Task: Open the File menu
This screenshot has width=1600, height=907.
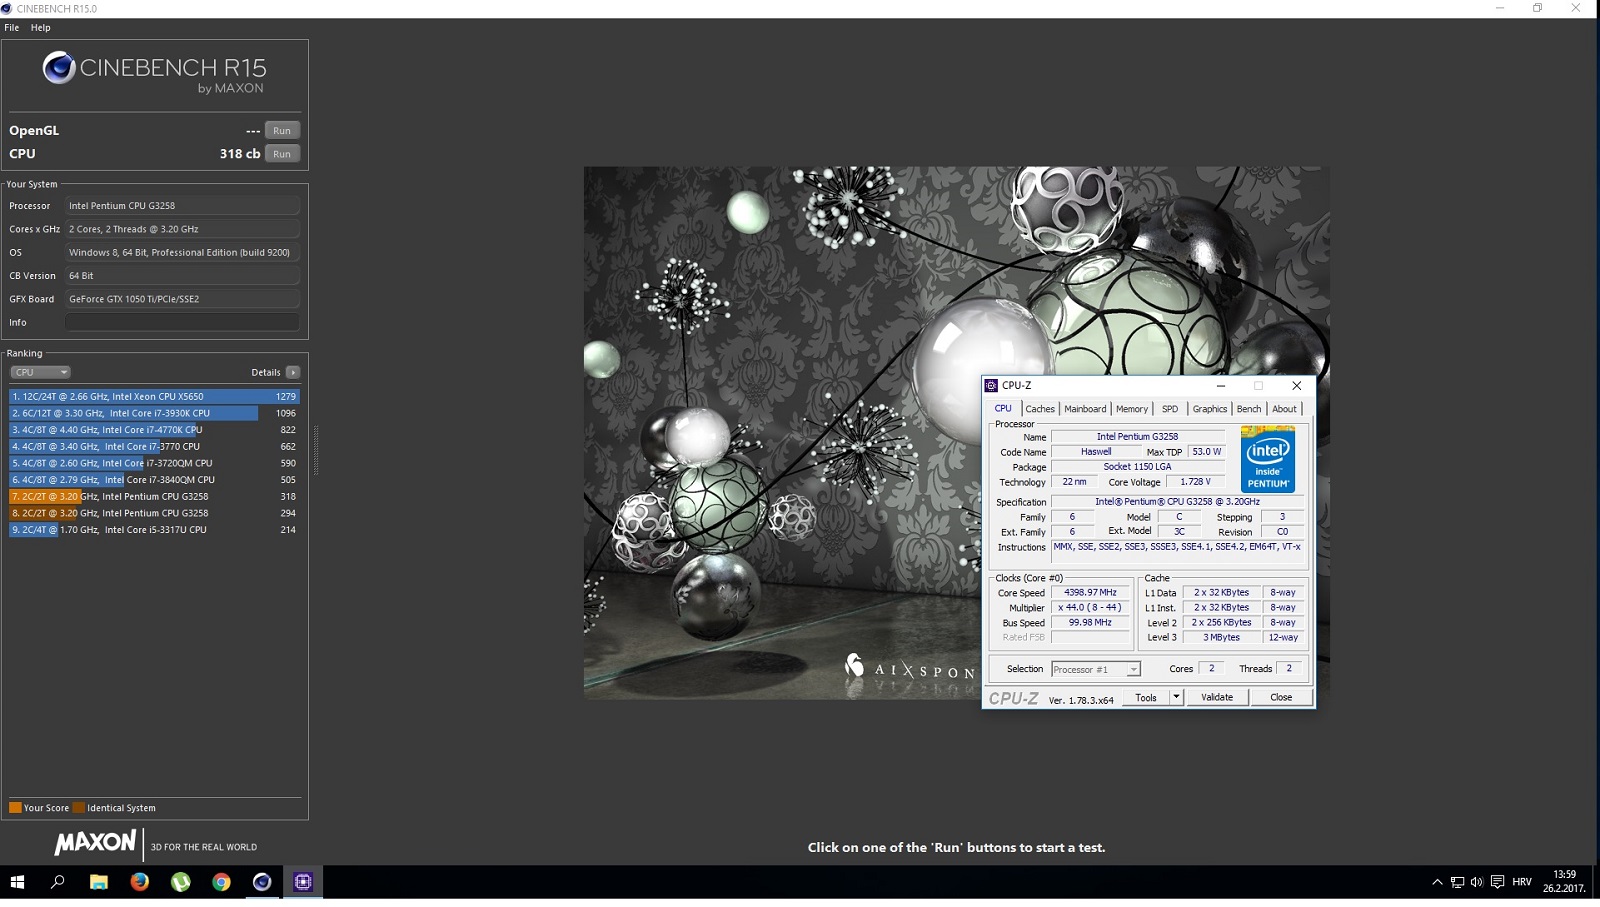Action: pos(12,28)
